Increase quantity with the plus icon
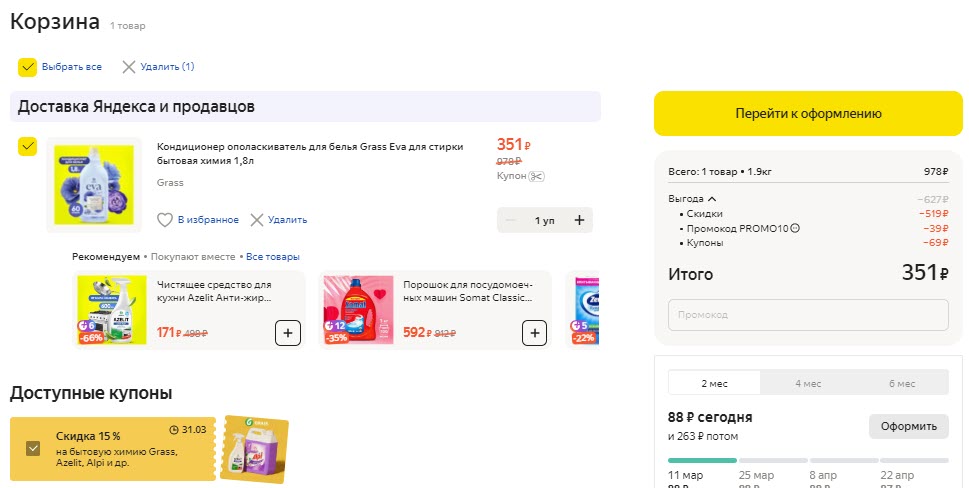Image resolution: width=969 pixels, height=488 pixels. coord(579,220)
